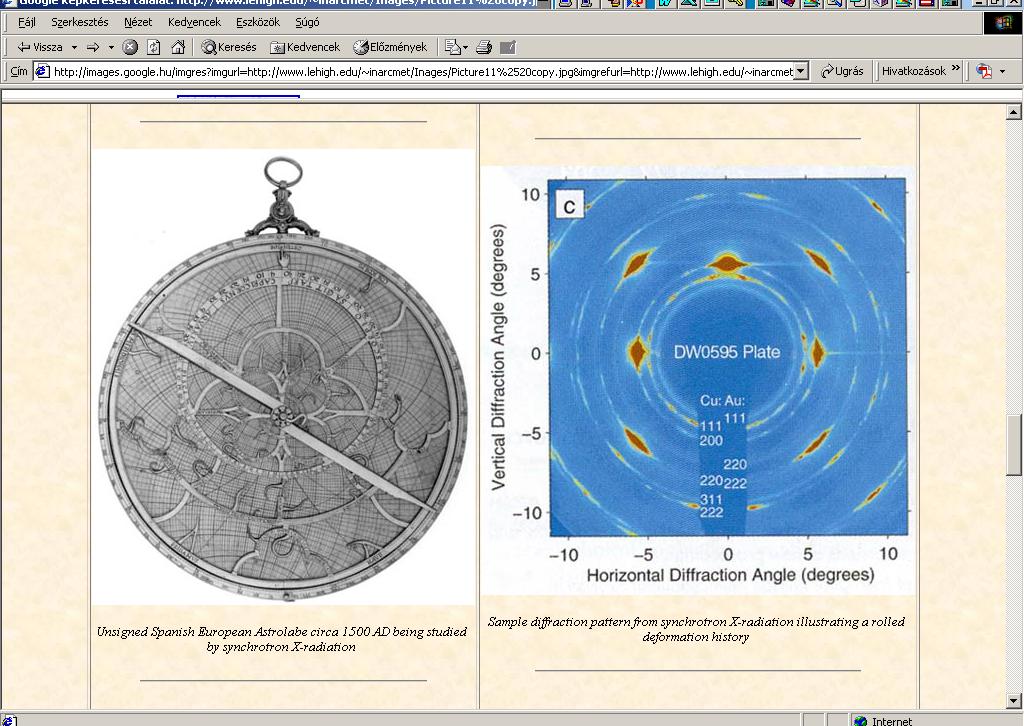Expand the Forward history dropdown arrow
This screenshot has height=726, width=1024.
coord(111,47)
